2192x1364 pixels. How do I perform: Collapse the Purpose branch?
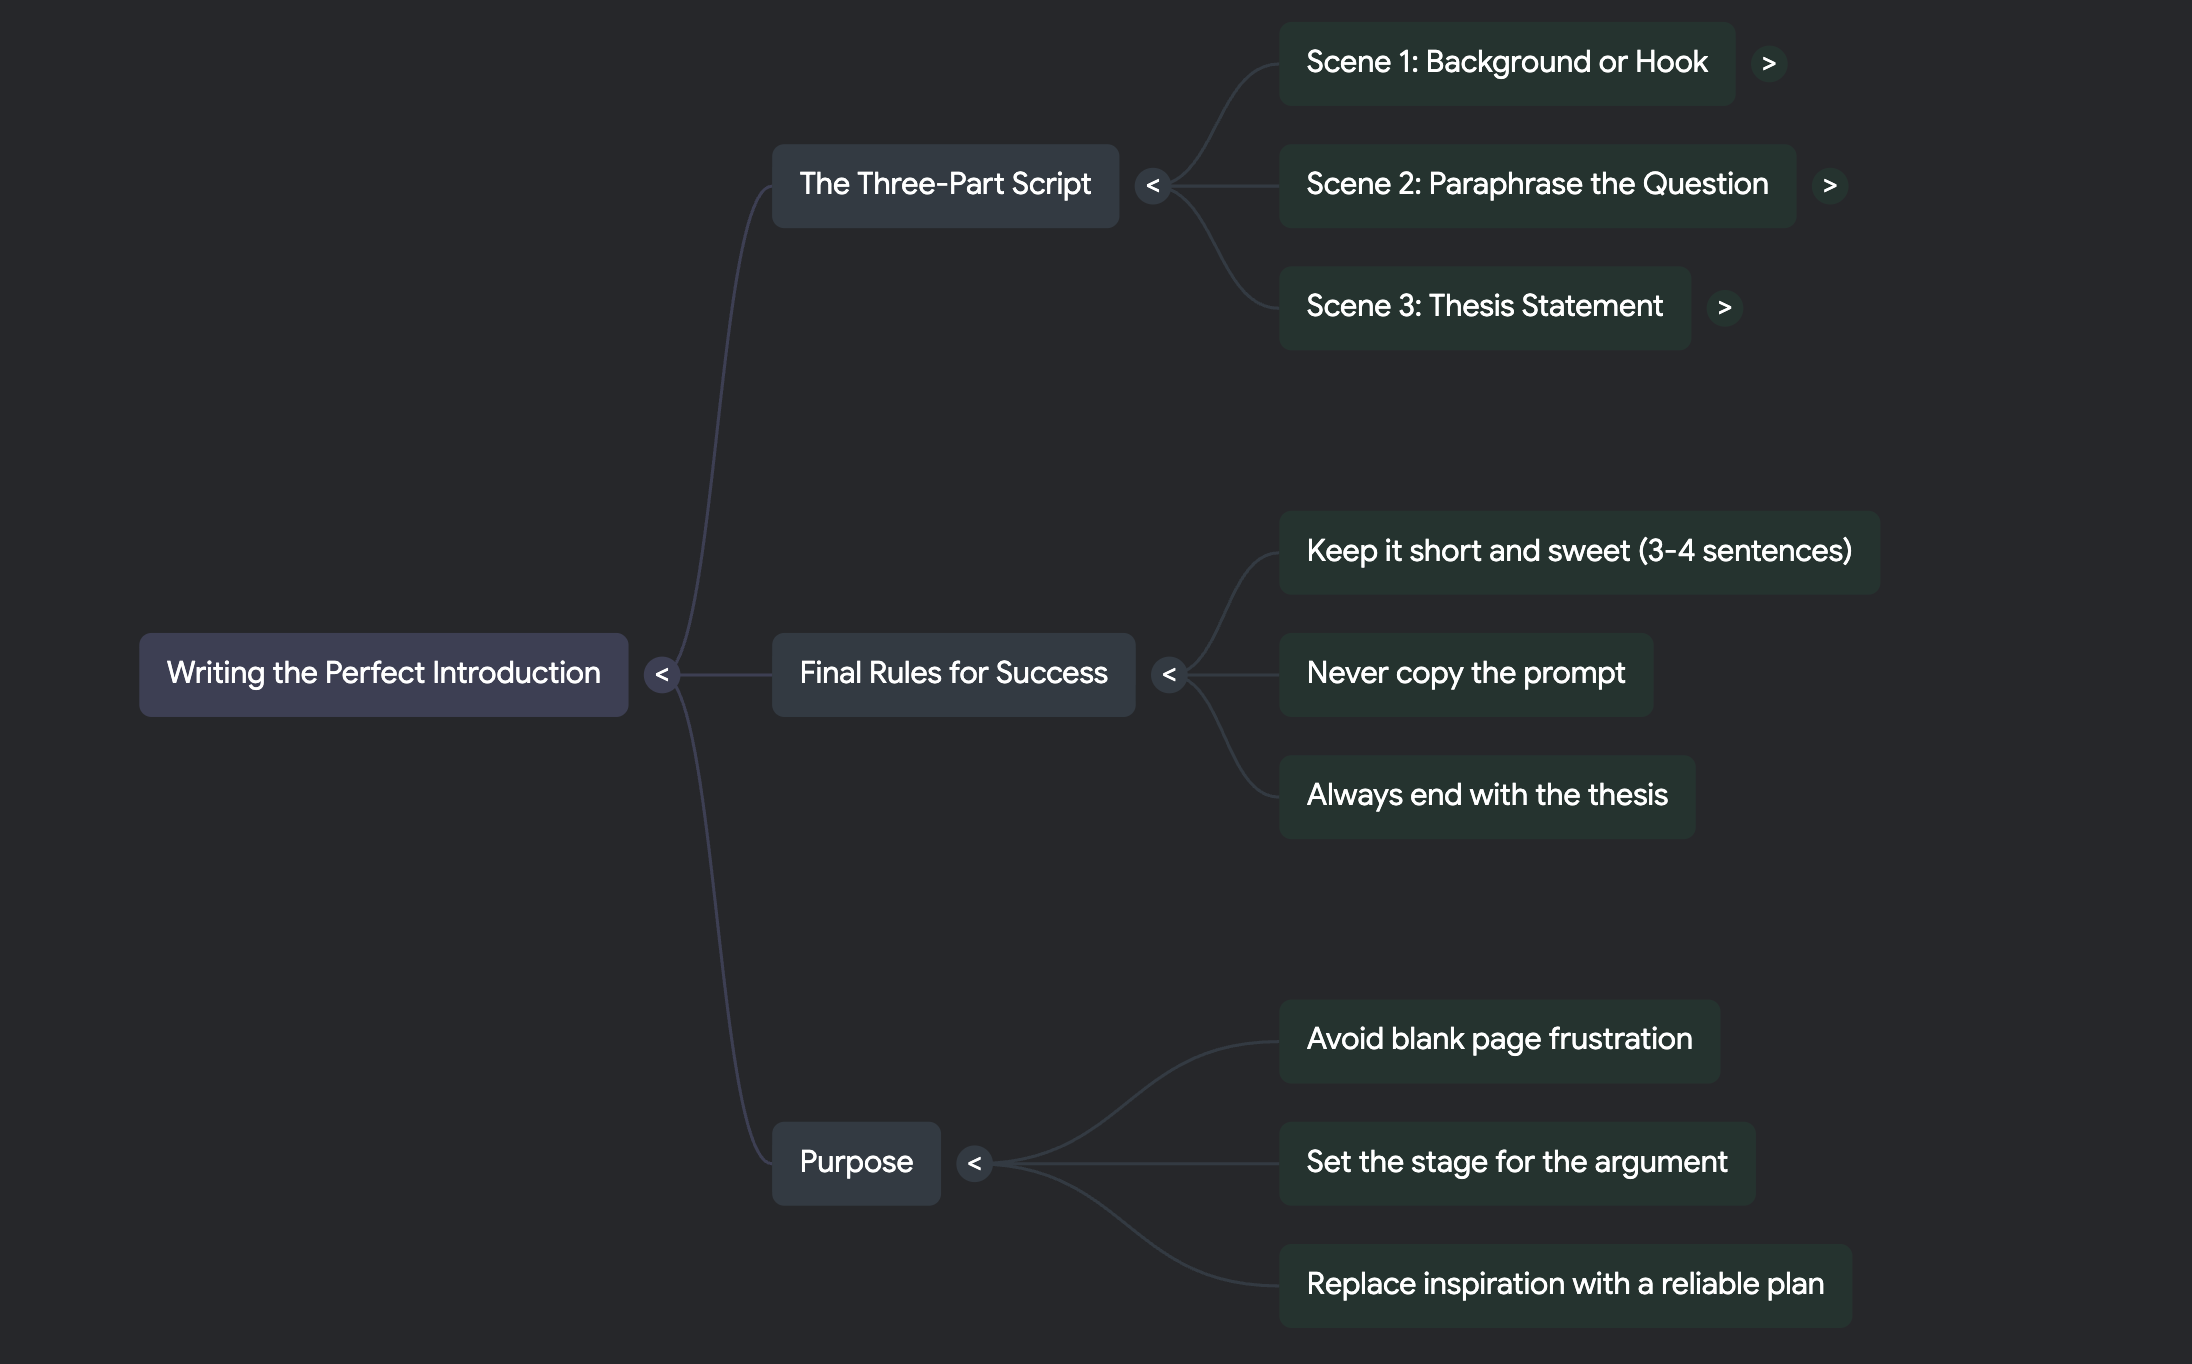coord(975,1163)
